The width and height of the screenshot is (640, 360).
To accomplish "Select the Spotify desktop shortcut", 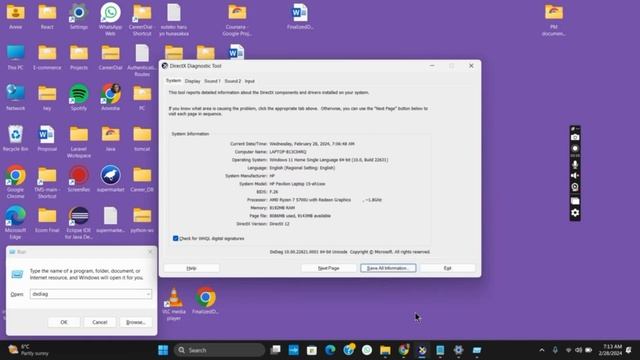I will point(79,98).
